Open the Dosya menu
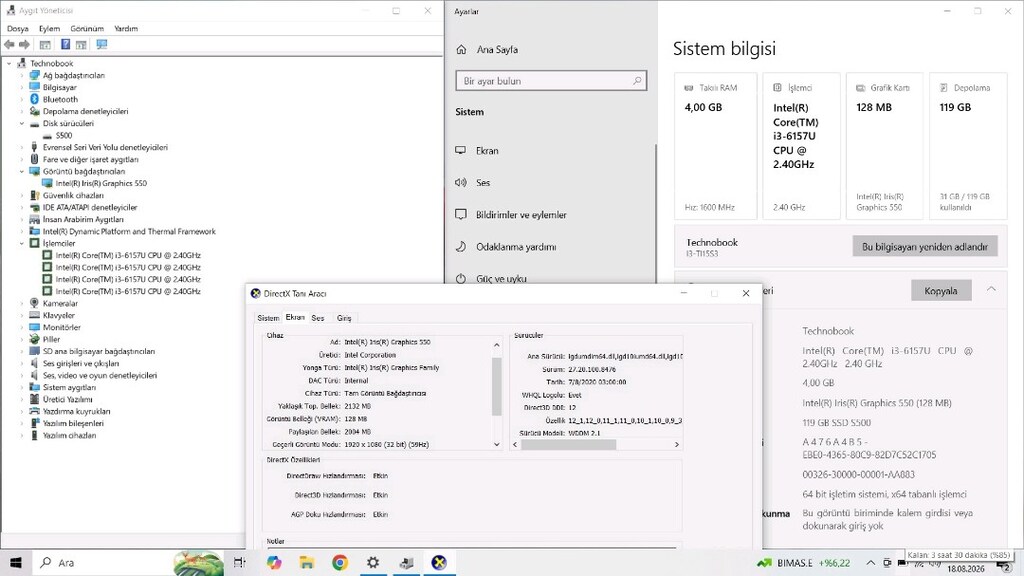 click(18, 29)
